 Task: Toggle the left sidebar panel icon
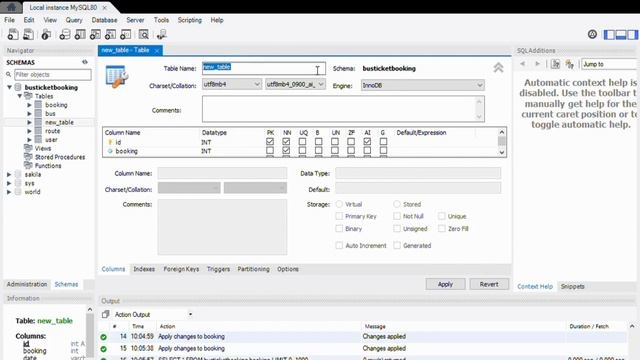[609, 35]
